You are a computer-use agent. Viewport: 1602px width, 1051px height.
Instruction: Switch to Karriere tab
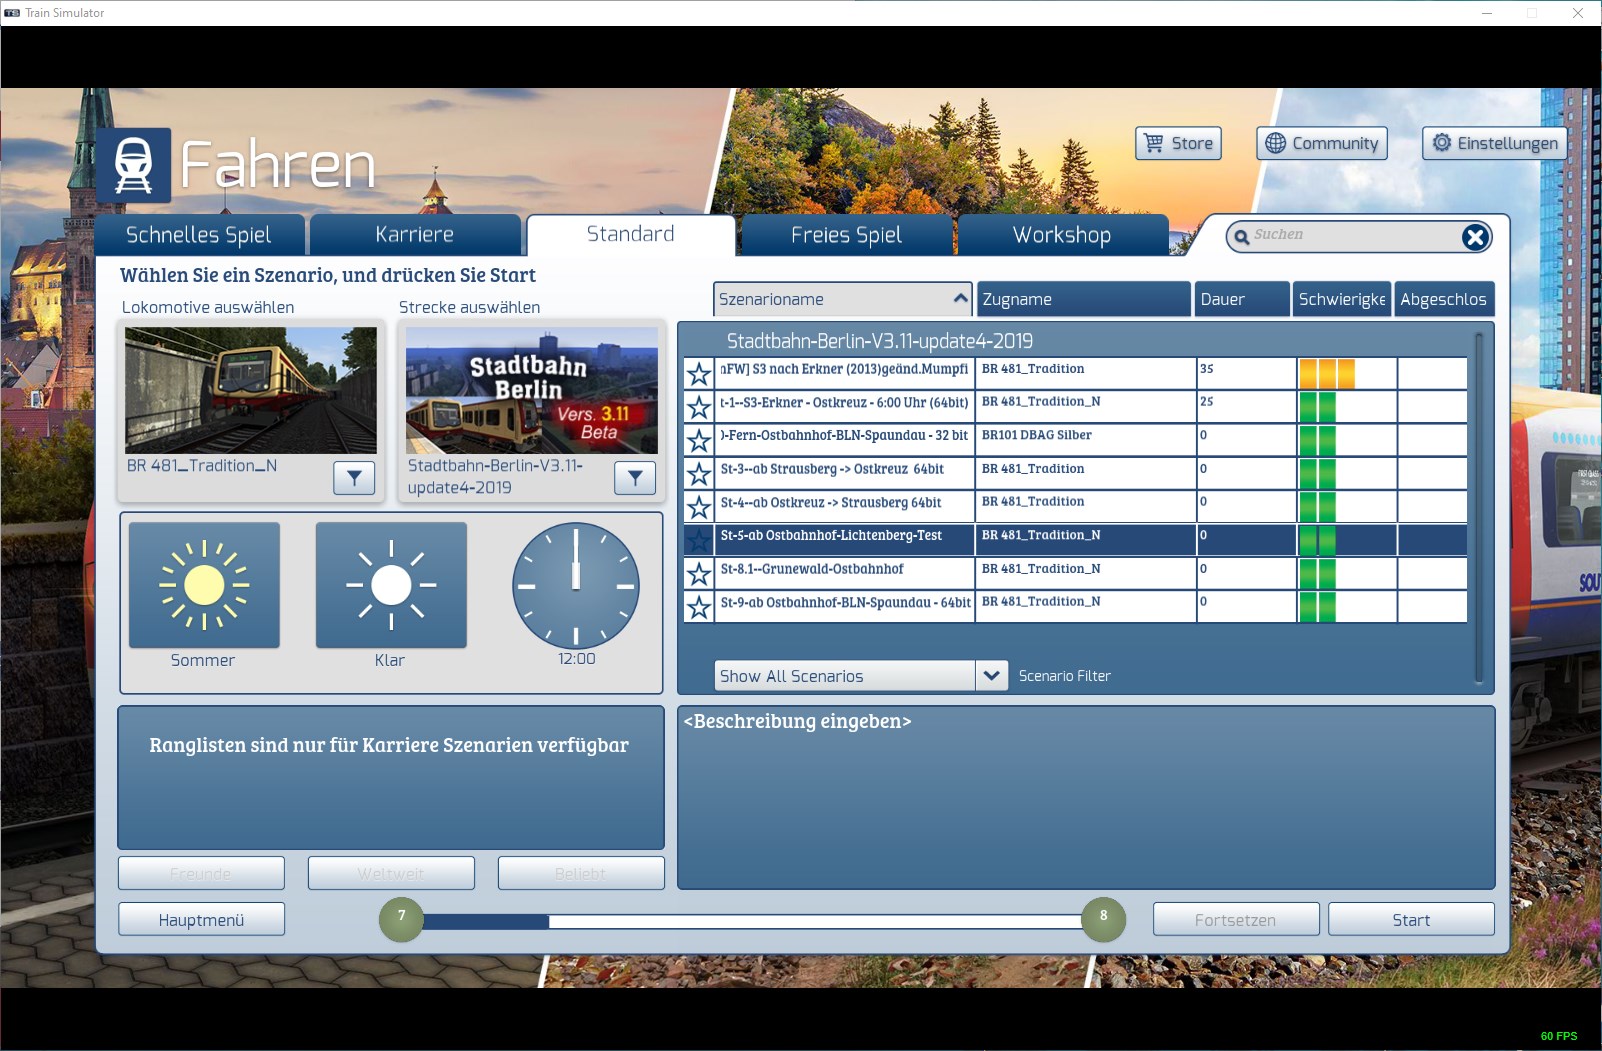coord(415,235)
